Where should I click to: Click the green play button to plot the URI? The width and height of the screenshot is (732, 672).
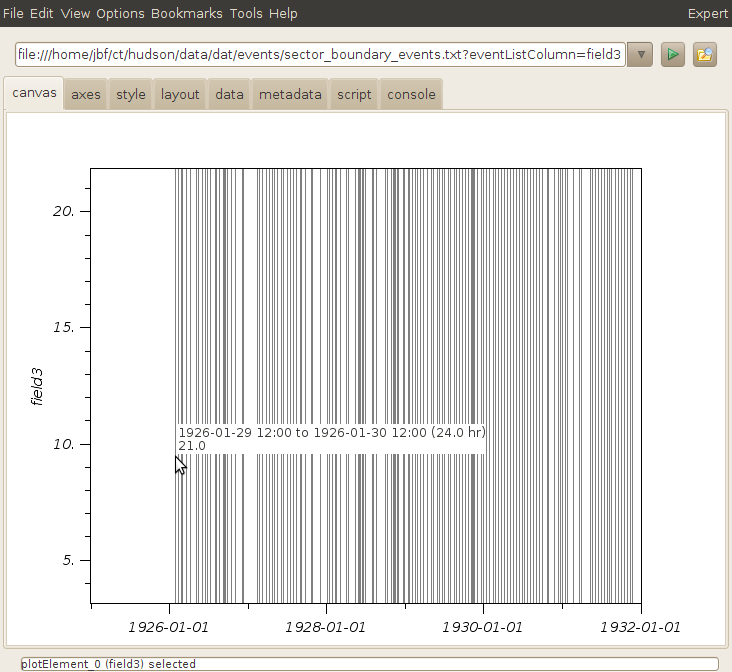click(674, 54)
